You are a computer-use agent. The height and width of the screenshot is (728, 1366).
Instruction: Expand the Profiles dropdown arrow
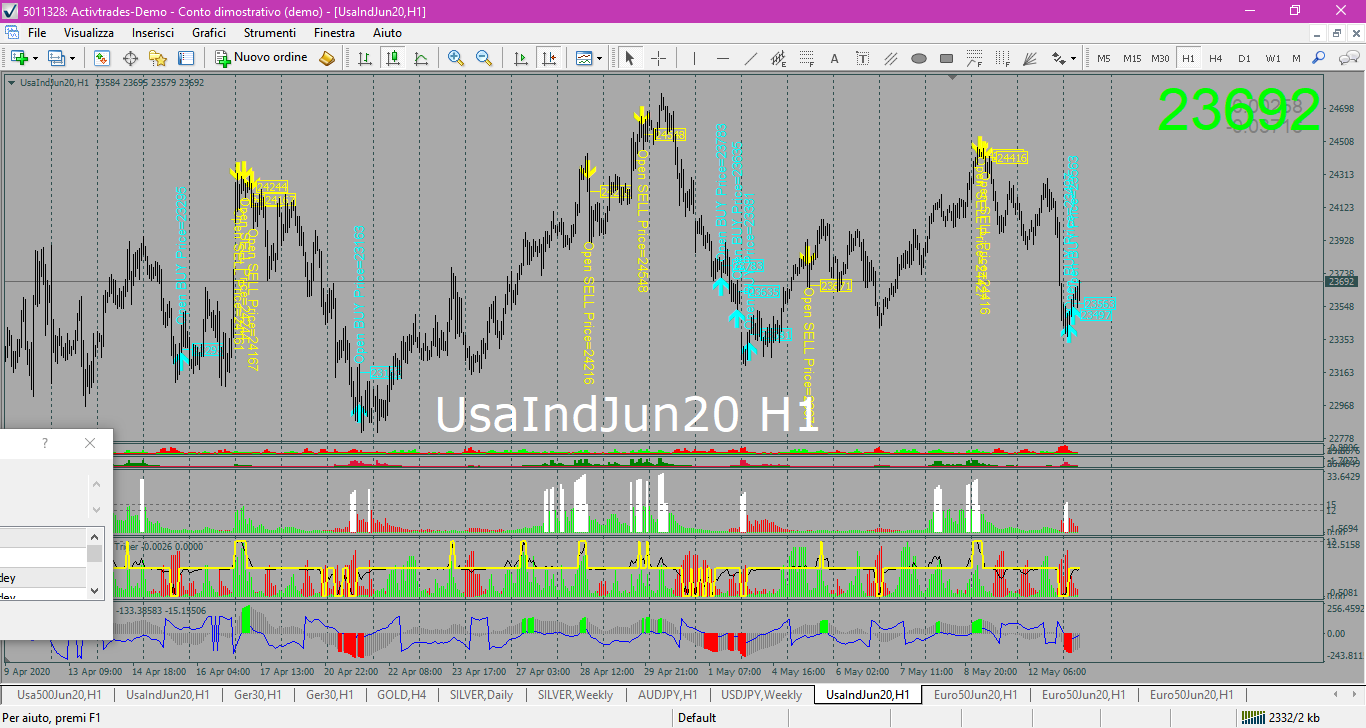coord(72,58)
